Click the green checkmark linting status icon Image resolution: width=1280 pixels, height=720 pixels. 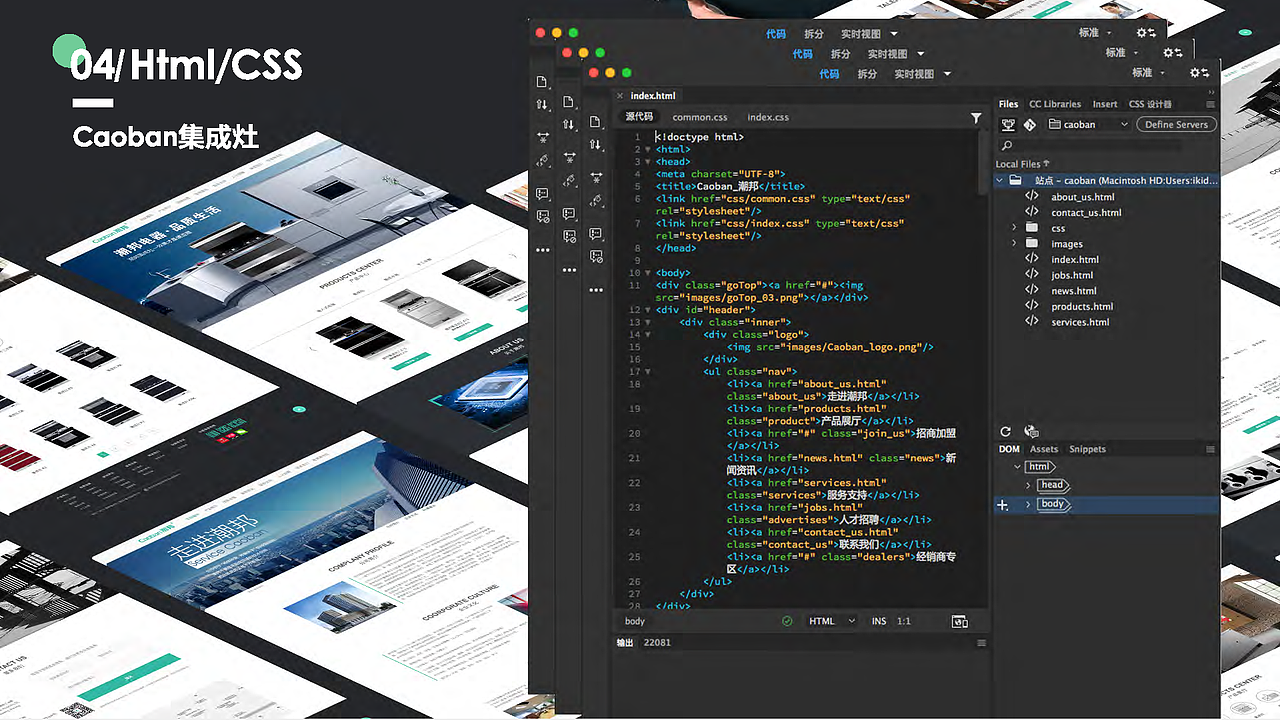pos(787,621)
